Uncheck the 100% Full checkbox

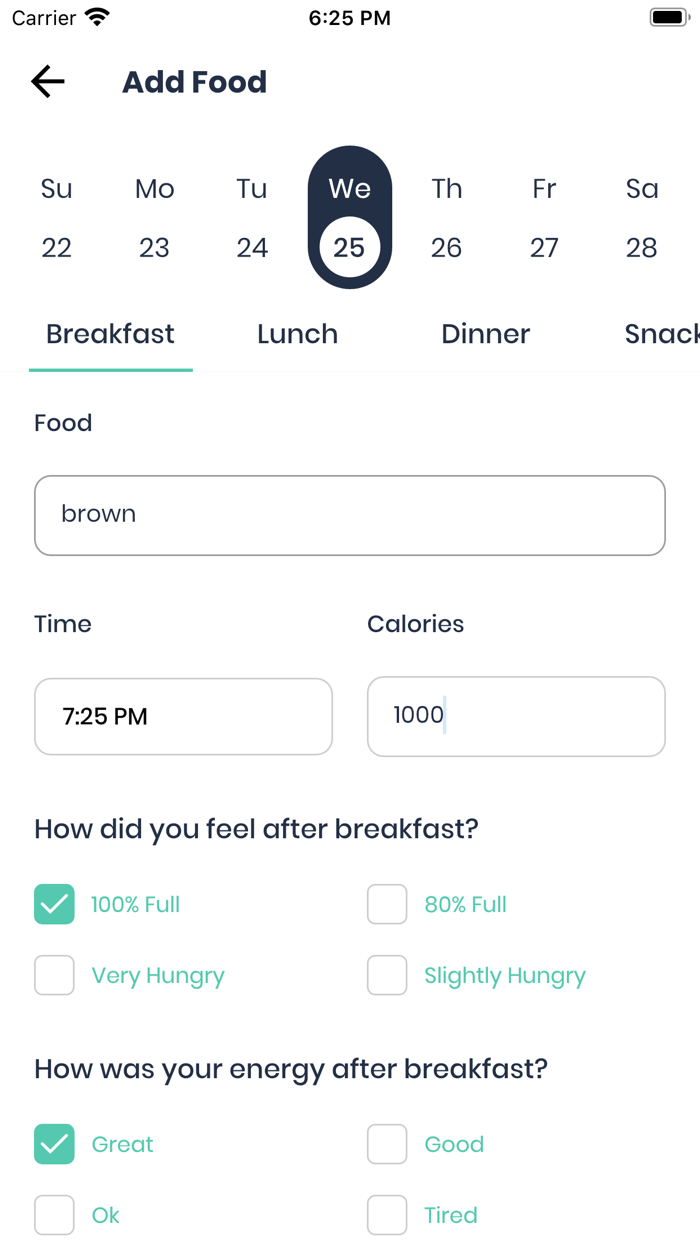[55, 904]
